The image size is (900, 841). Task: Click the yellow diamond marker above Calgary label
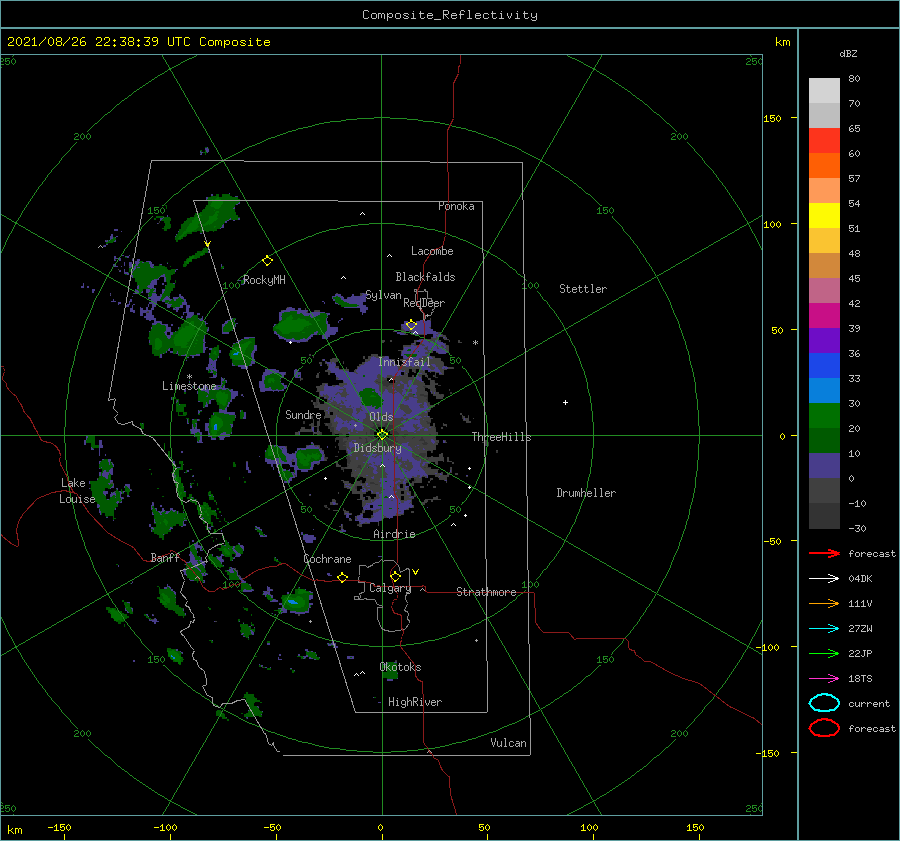coord(395,576)
